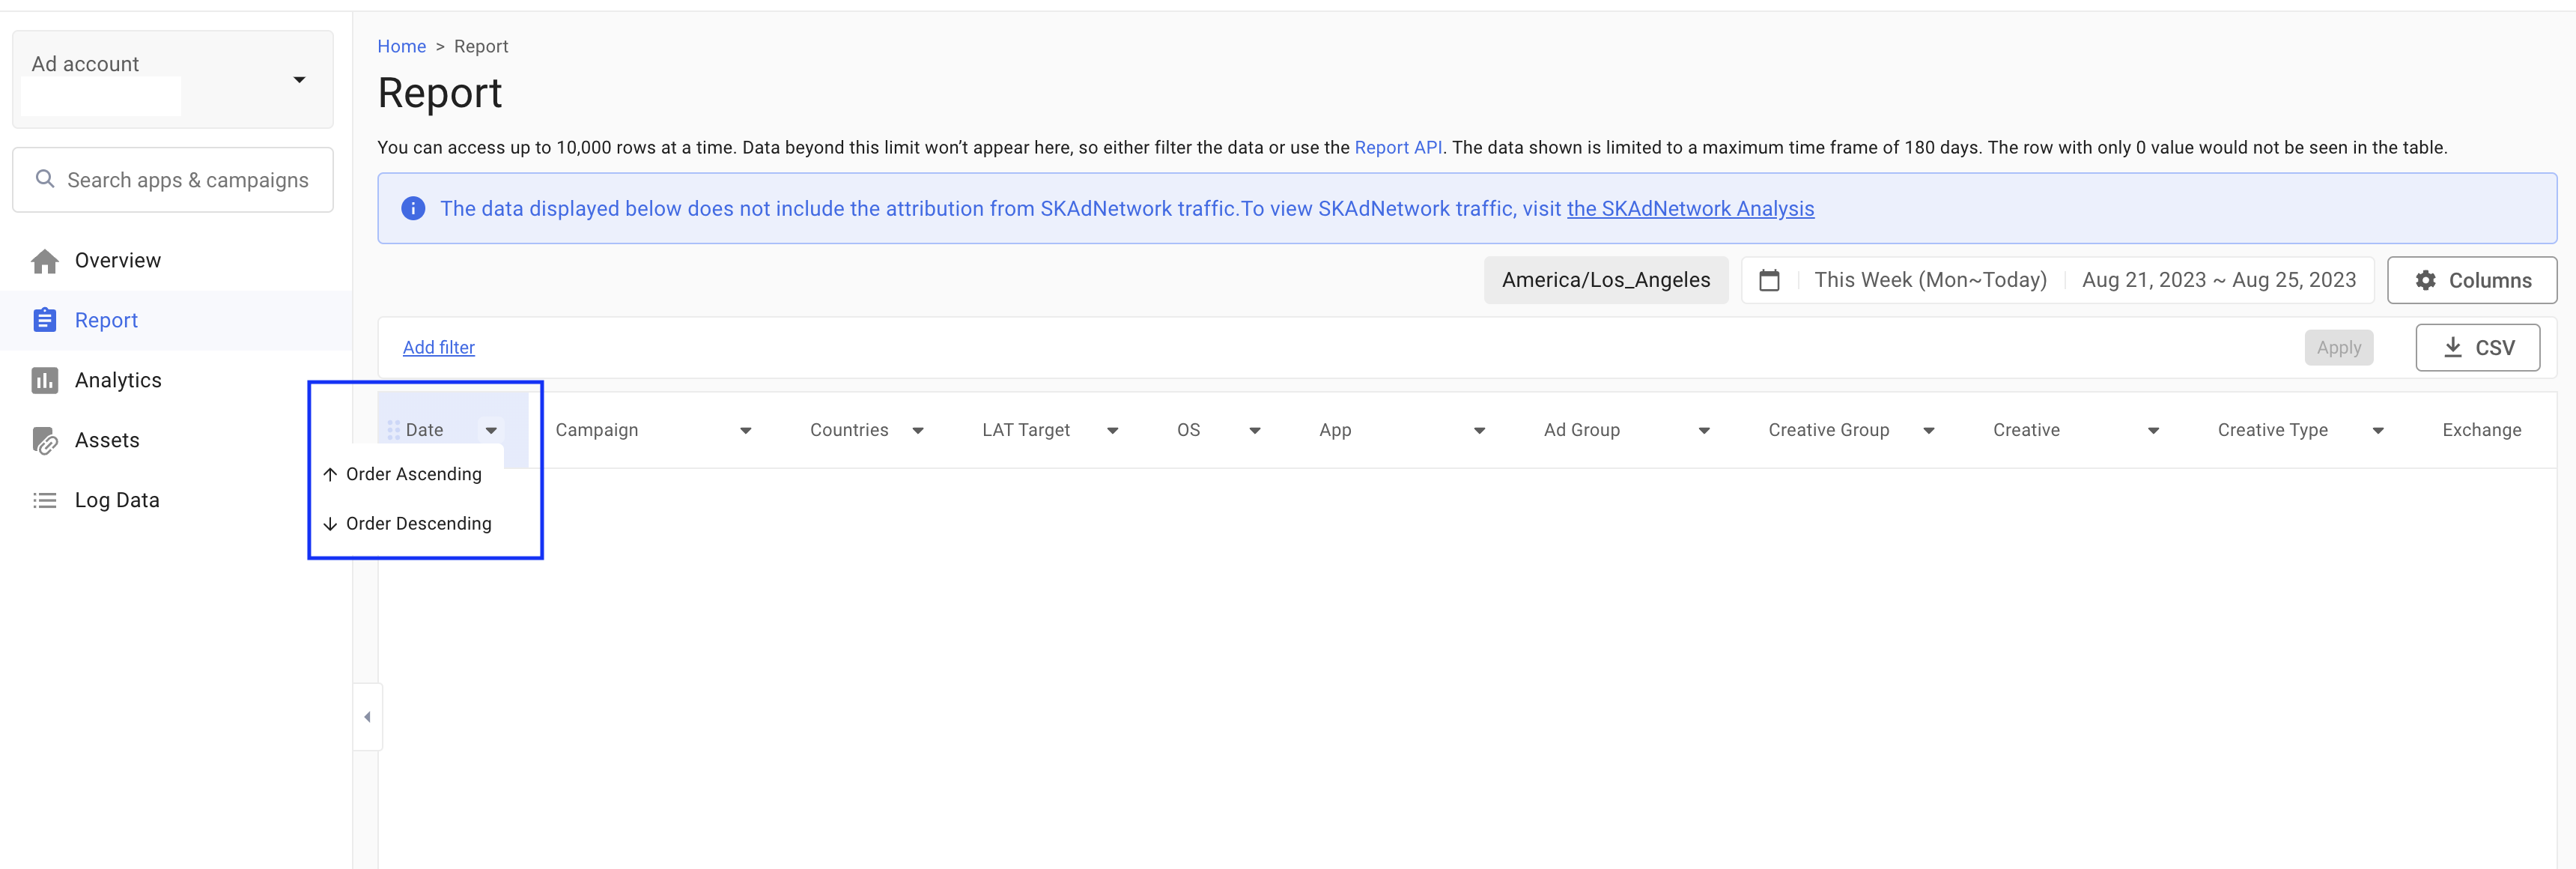
Task: Click Add filter above the table
Action: point(438,347)
